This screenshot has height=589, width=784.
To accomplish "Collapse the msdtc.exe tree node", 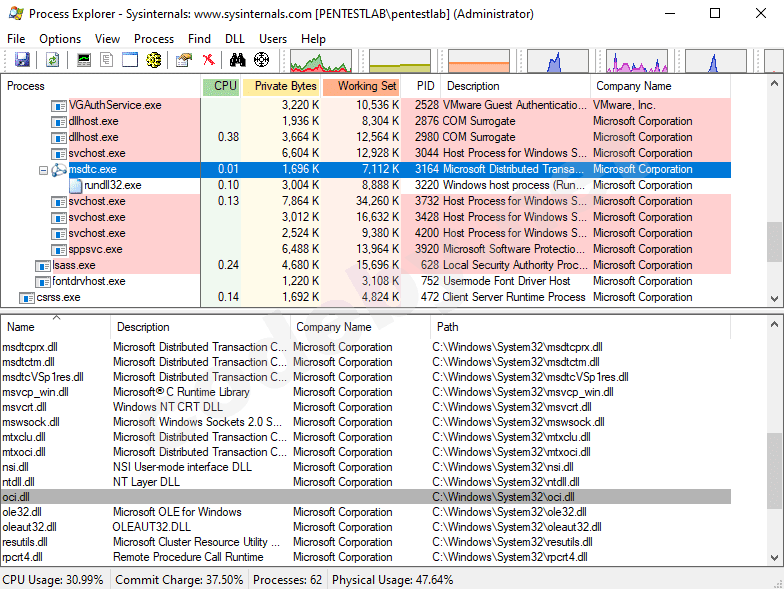I will (x=44, y=170).
